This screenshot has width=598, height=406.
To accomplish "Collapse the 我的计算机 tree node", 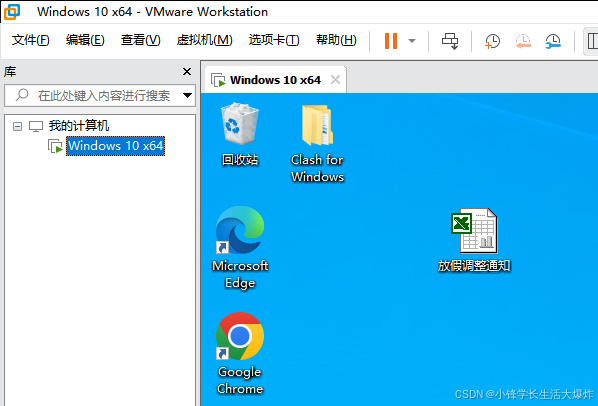I will 17,126.
